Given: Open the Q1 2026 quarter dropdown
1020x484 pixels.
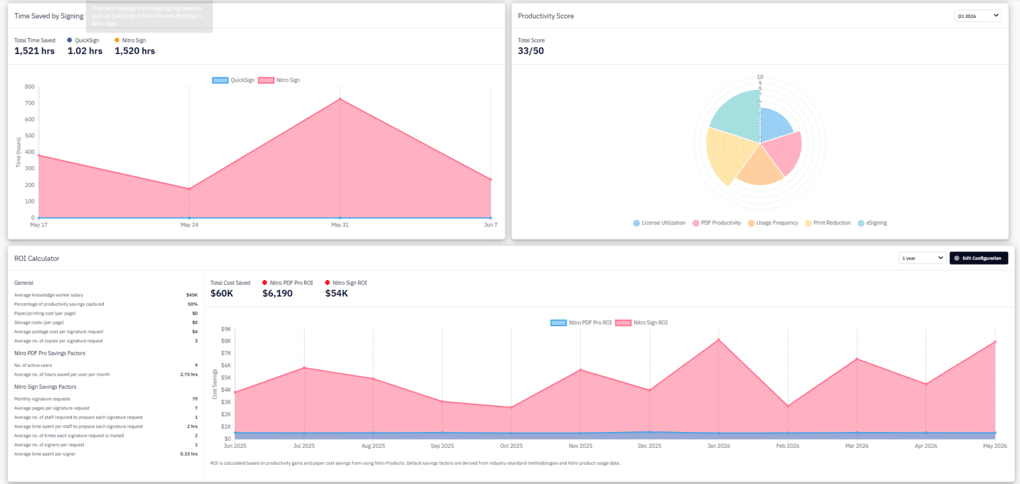Looking at the screenshot, I should (x=978, y=16).
